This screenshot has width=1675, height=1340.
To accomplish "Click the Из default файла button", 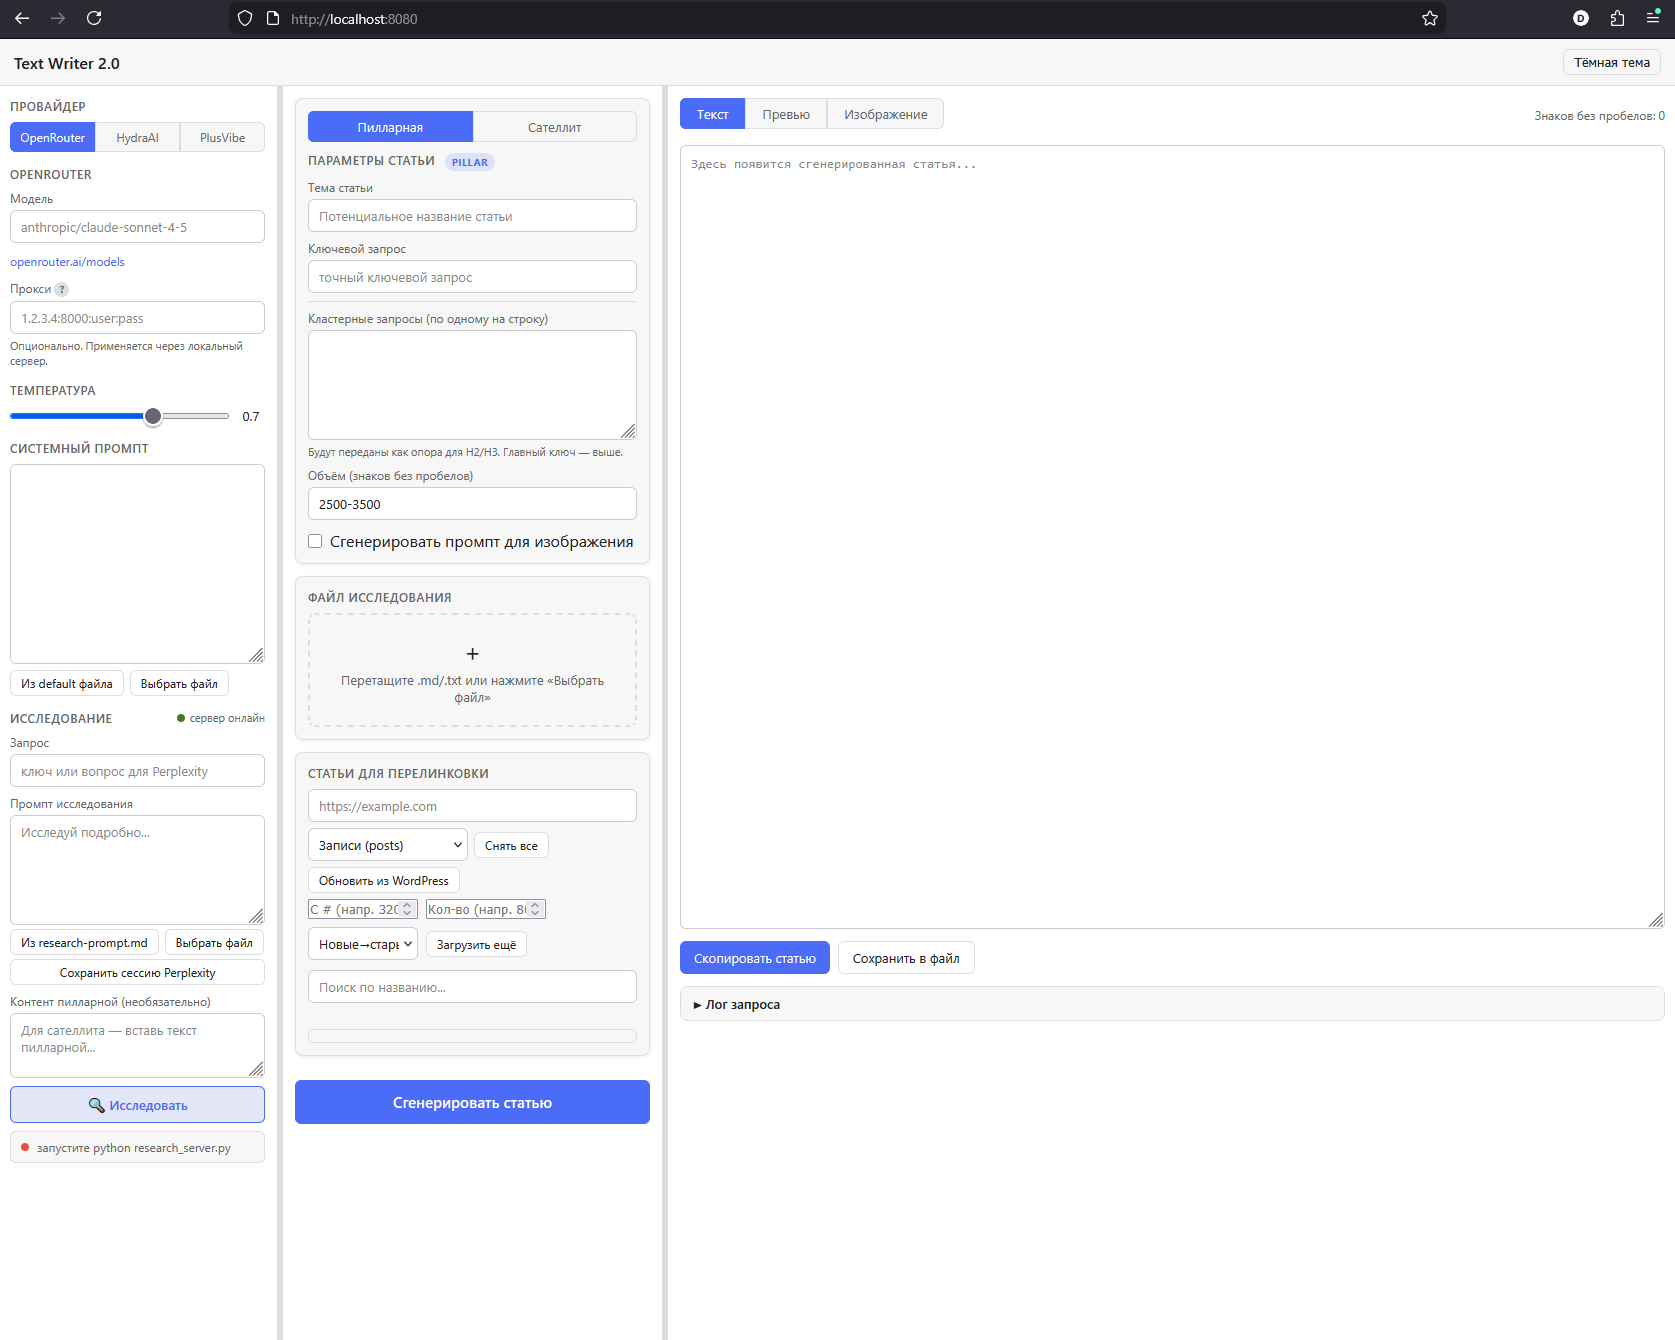I will point(67,684).
